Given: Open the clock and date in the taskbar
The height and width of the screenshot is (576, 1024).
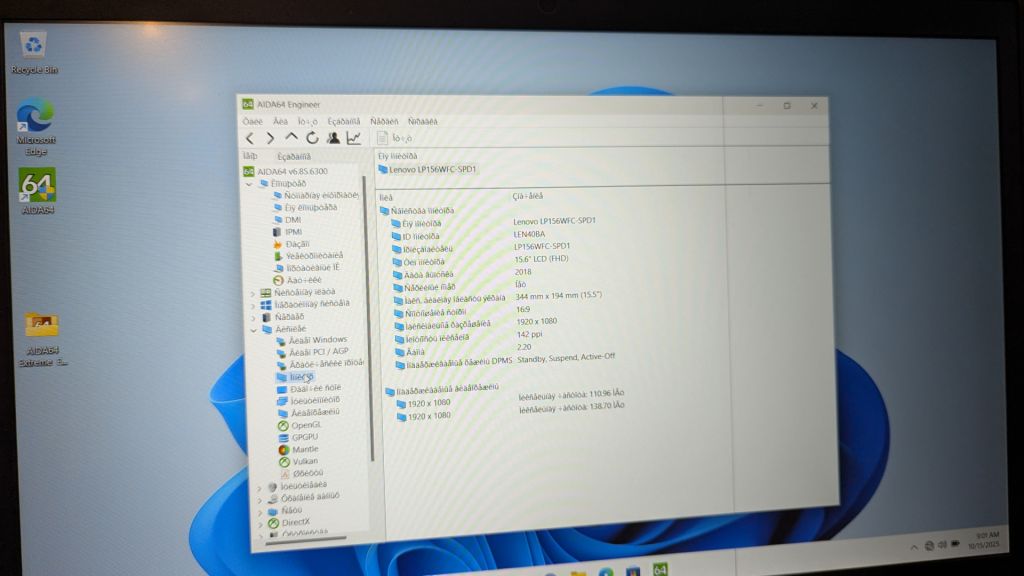Looking at the screenshot, I should click(x=984, y=540).
